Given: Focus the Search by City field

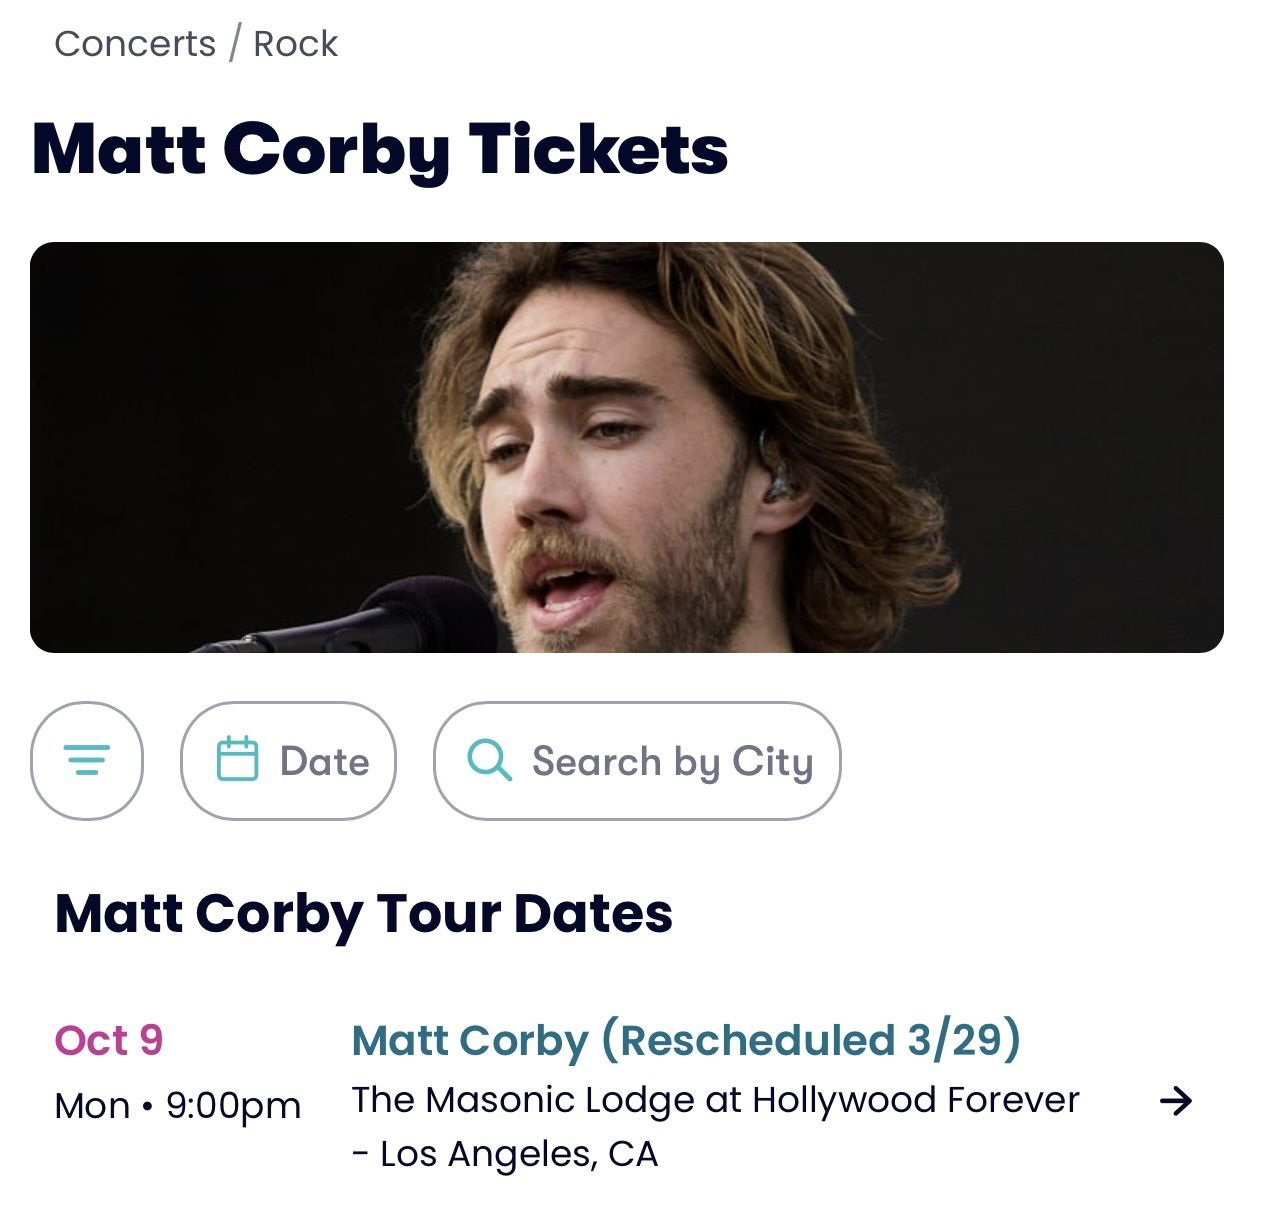Looking at the screenshot, I should point(672,761).
